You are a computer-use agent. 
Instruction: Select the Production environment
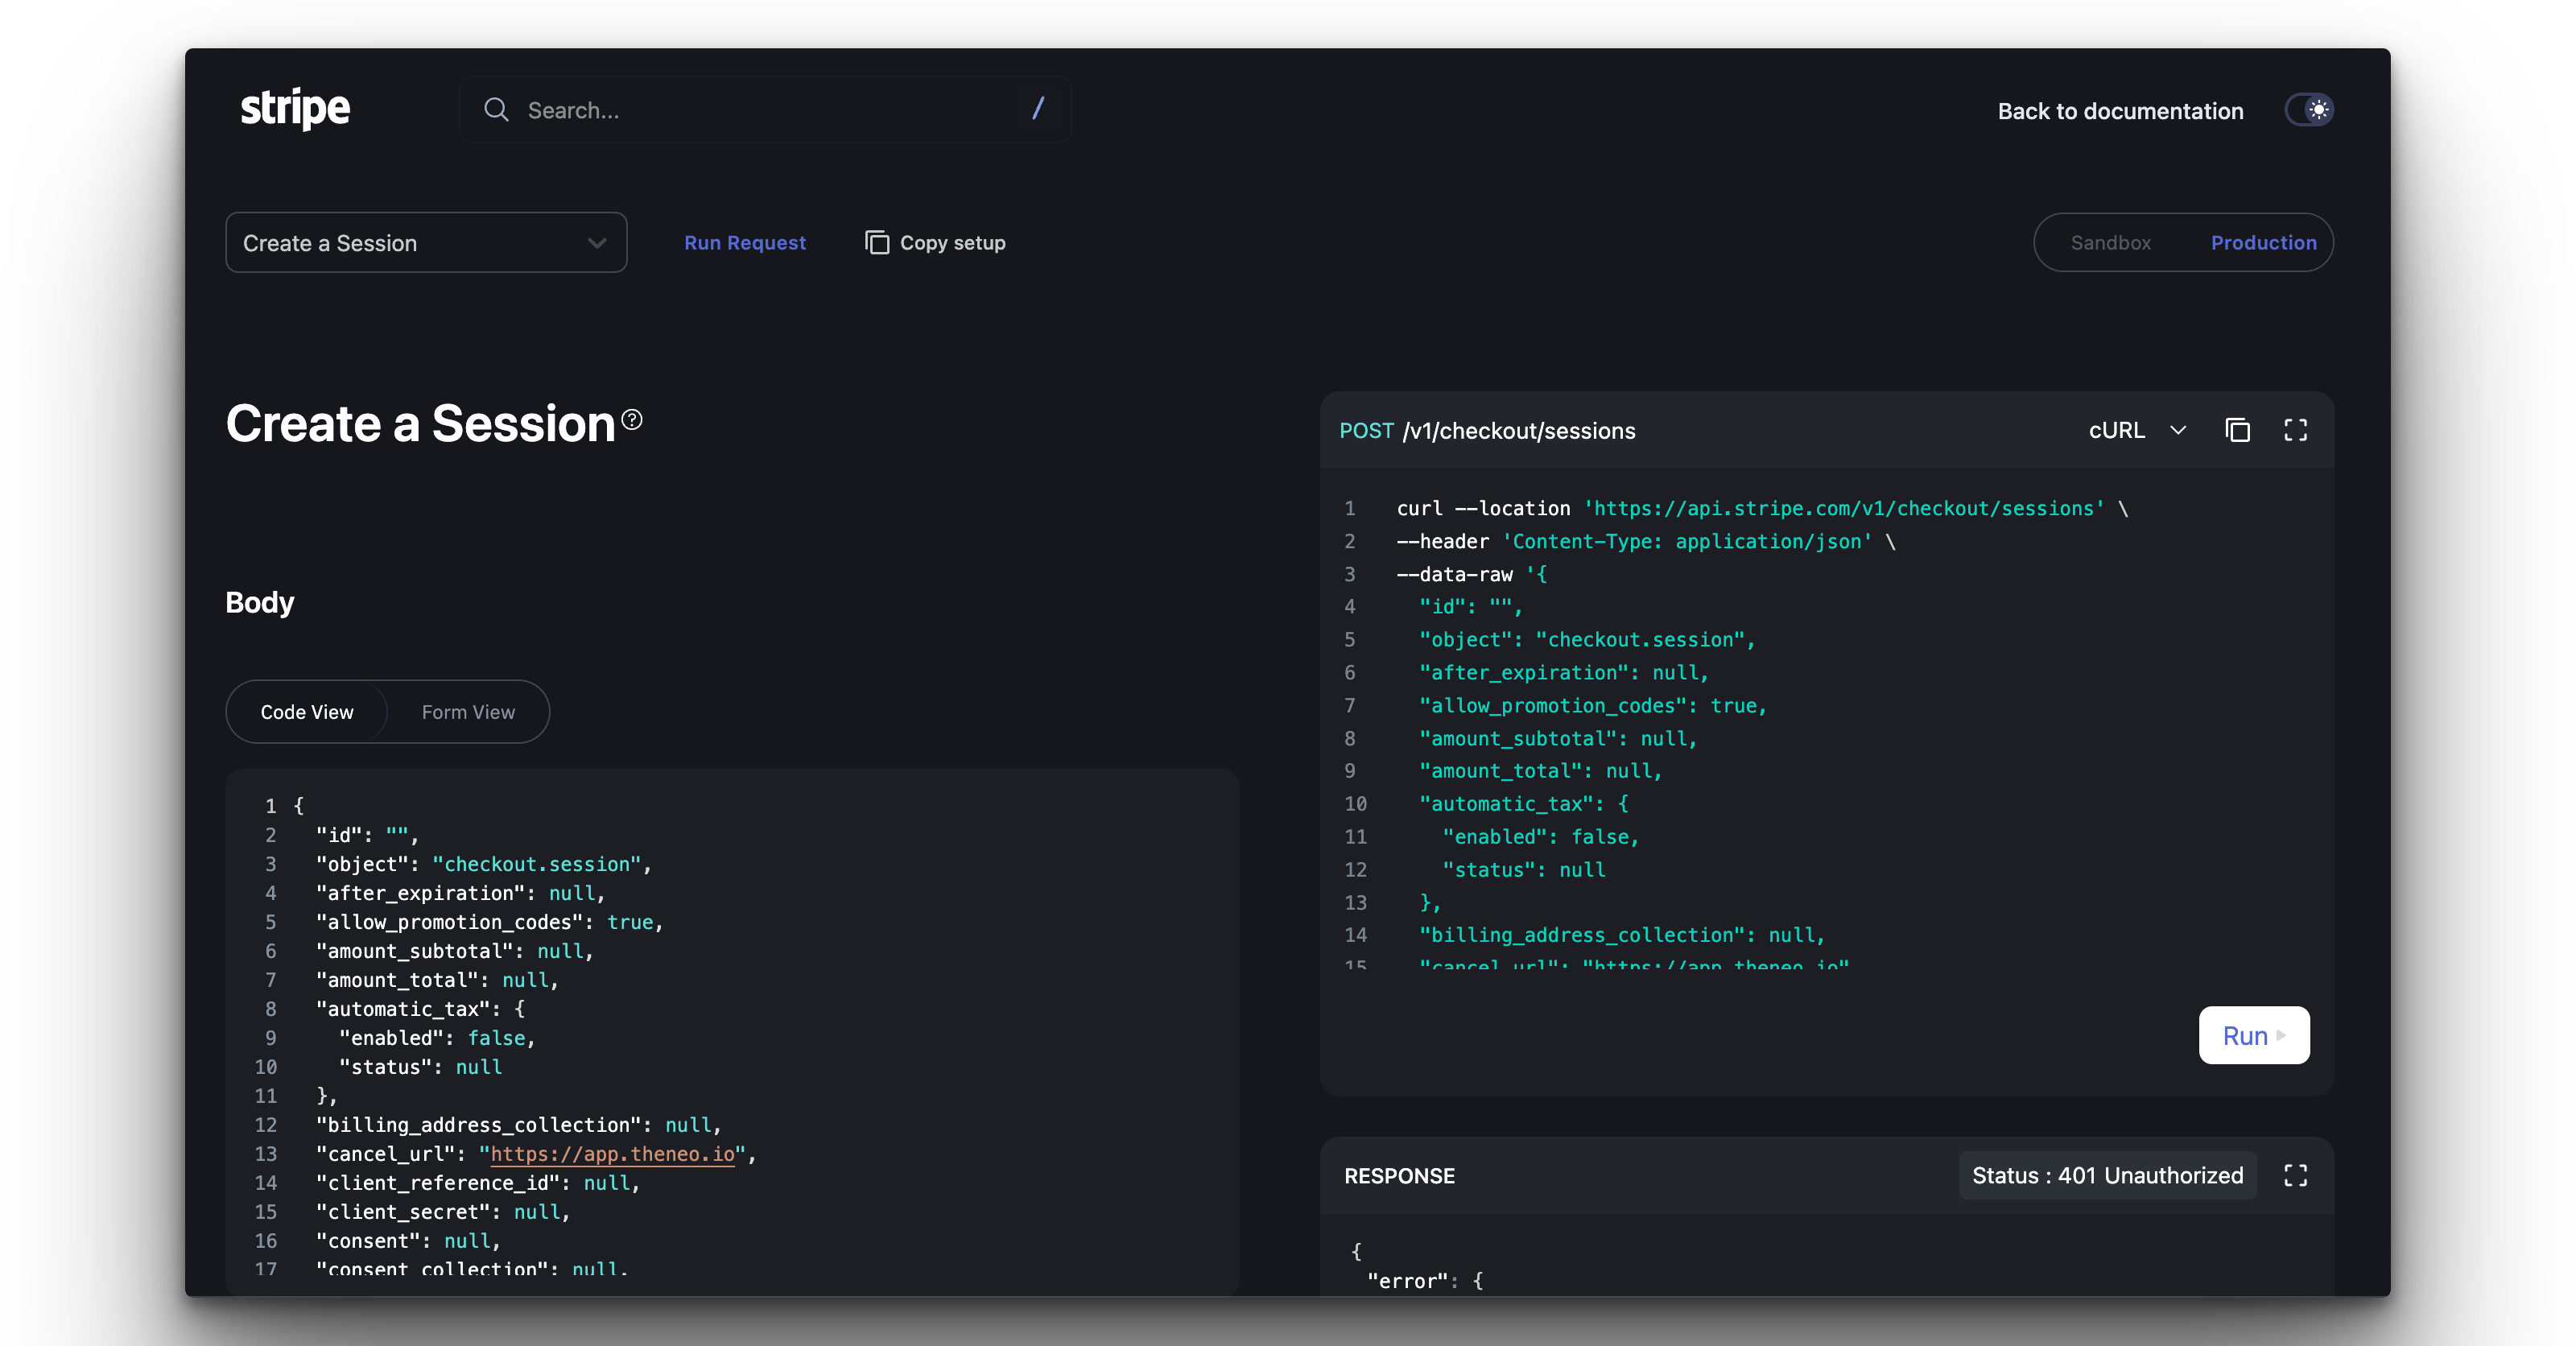click(2263, 243)
